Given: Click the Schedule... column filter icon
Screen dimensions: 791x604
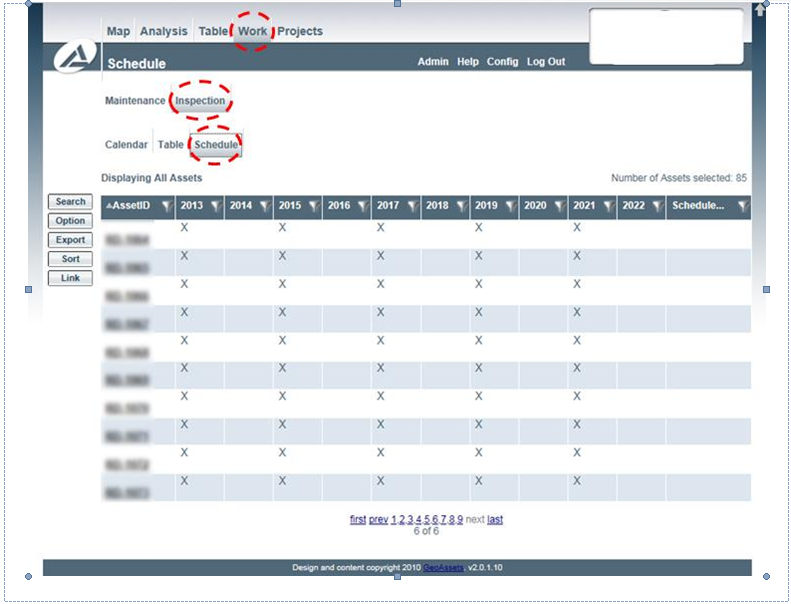Looking at the screenshot, I should 744,206.
